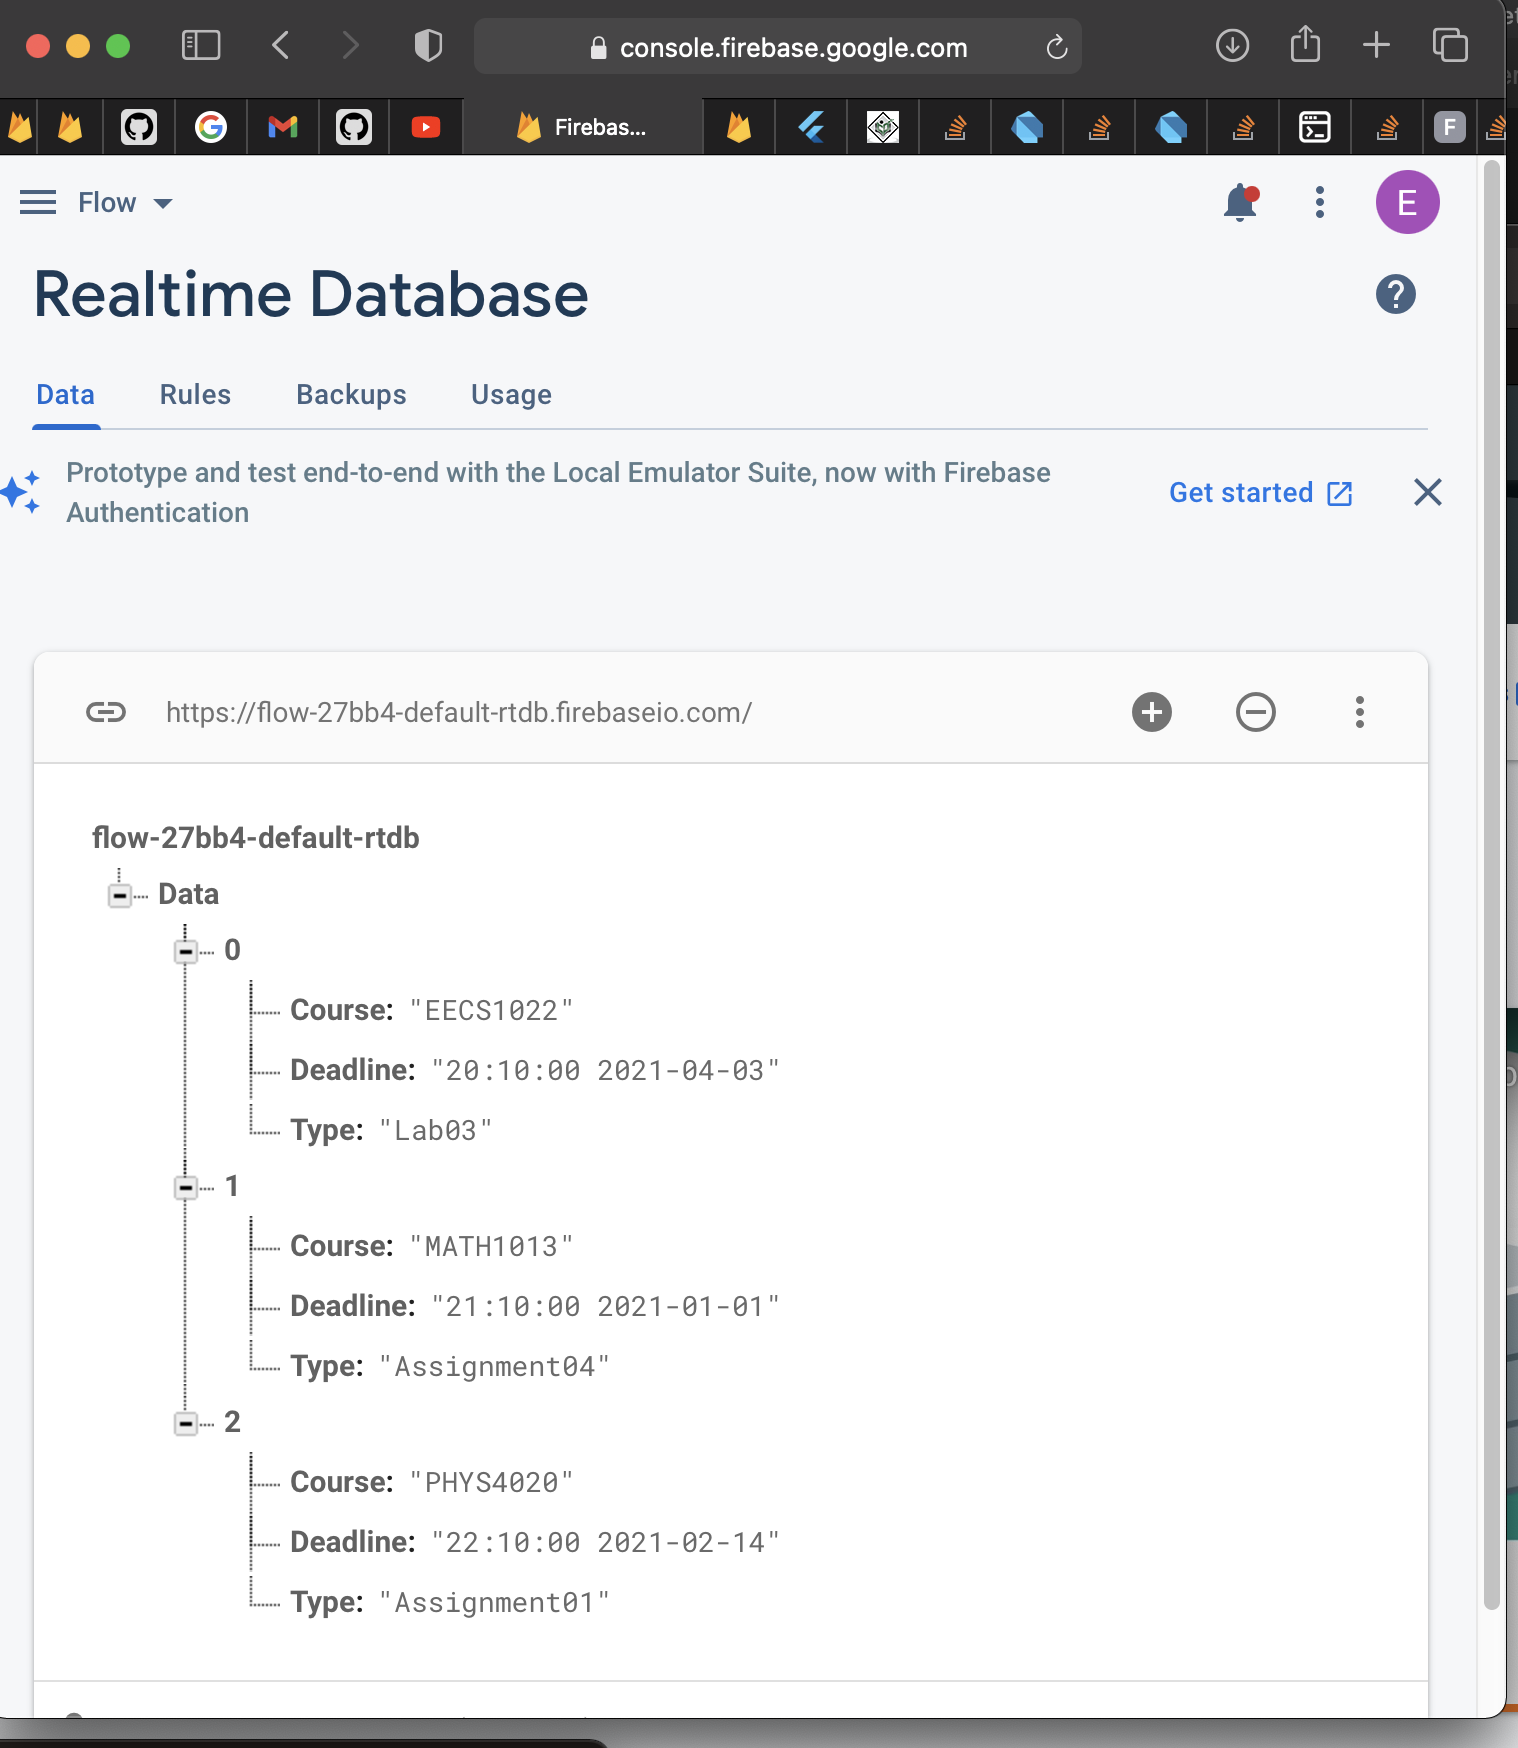Switch to the Flutter tab
Viewport: 1518px width, 1748px height.
[x=811, y=127]
